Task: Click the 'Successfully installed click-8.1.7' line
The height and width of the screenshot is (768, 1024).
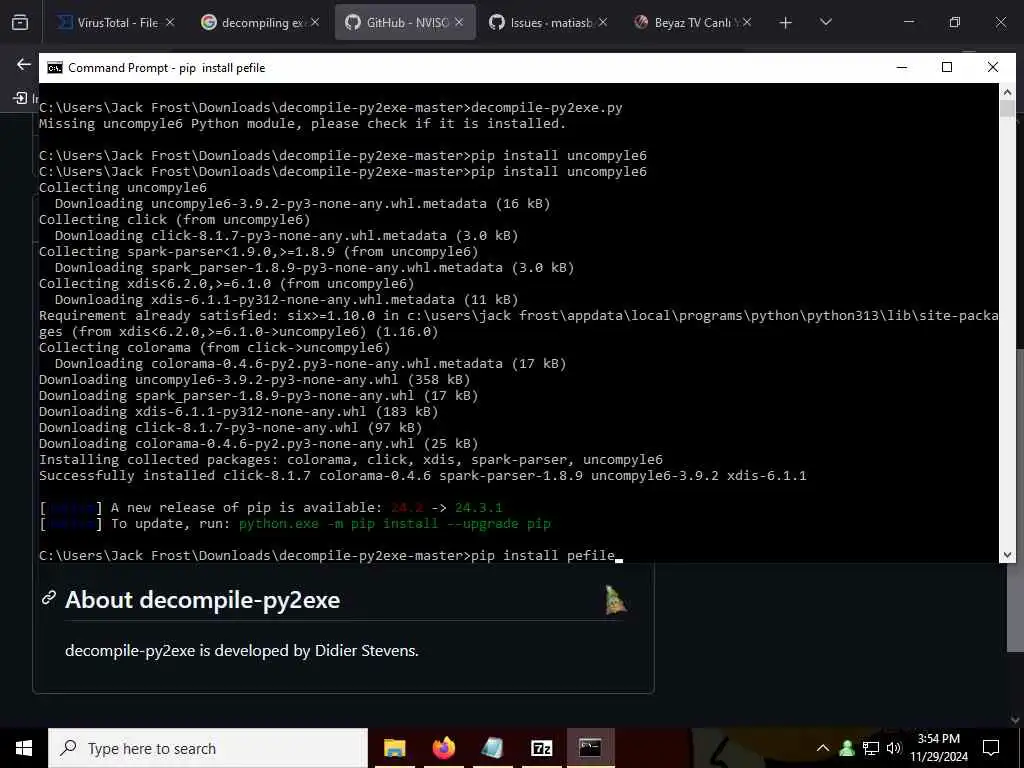Action: (x=423, y=475)
